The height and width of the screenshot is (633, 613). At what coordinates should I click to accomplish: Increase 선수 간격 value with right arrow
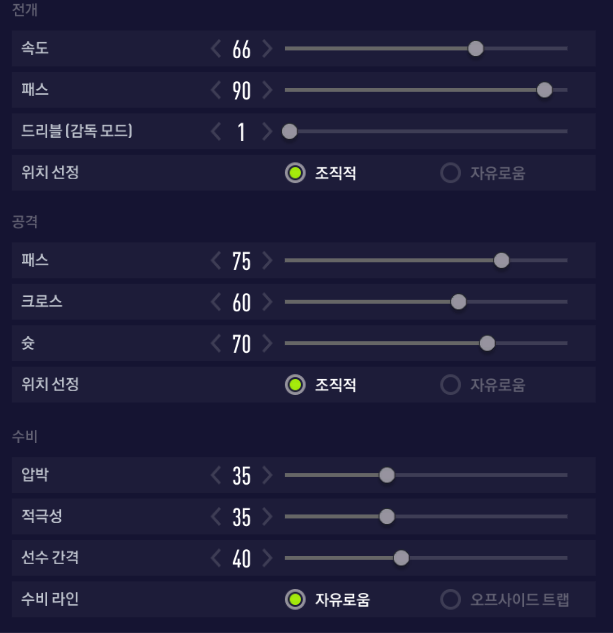tap(267, 558)
